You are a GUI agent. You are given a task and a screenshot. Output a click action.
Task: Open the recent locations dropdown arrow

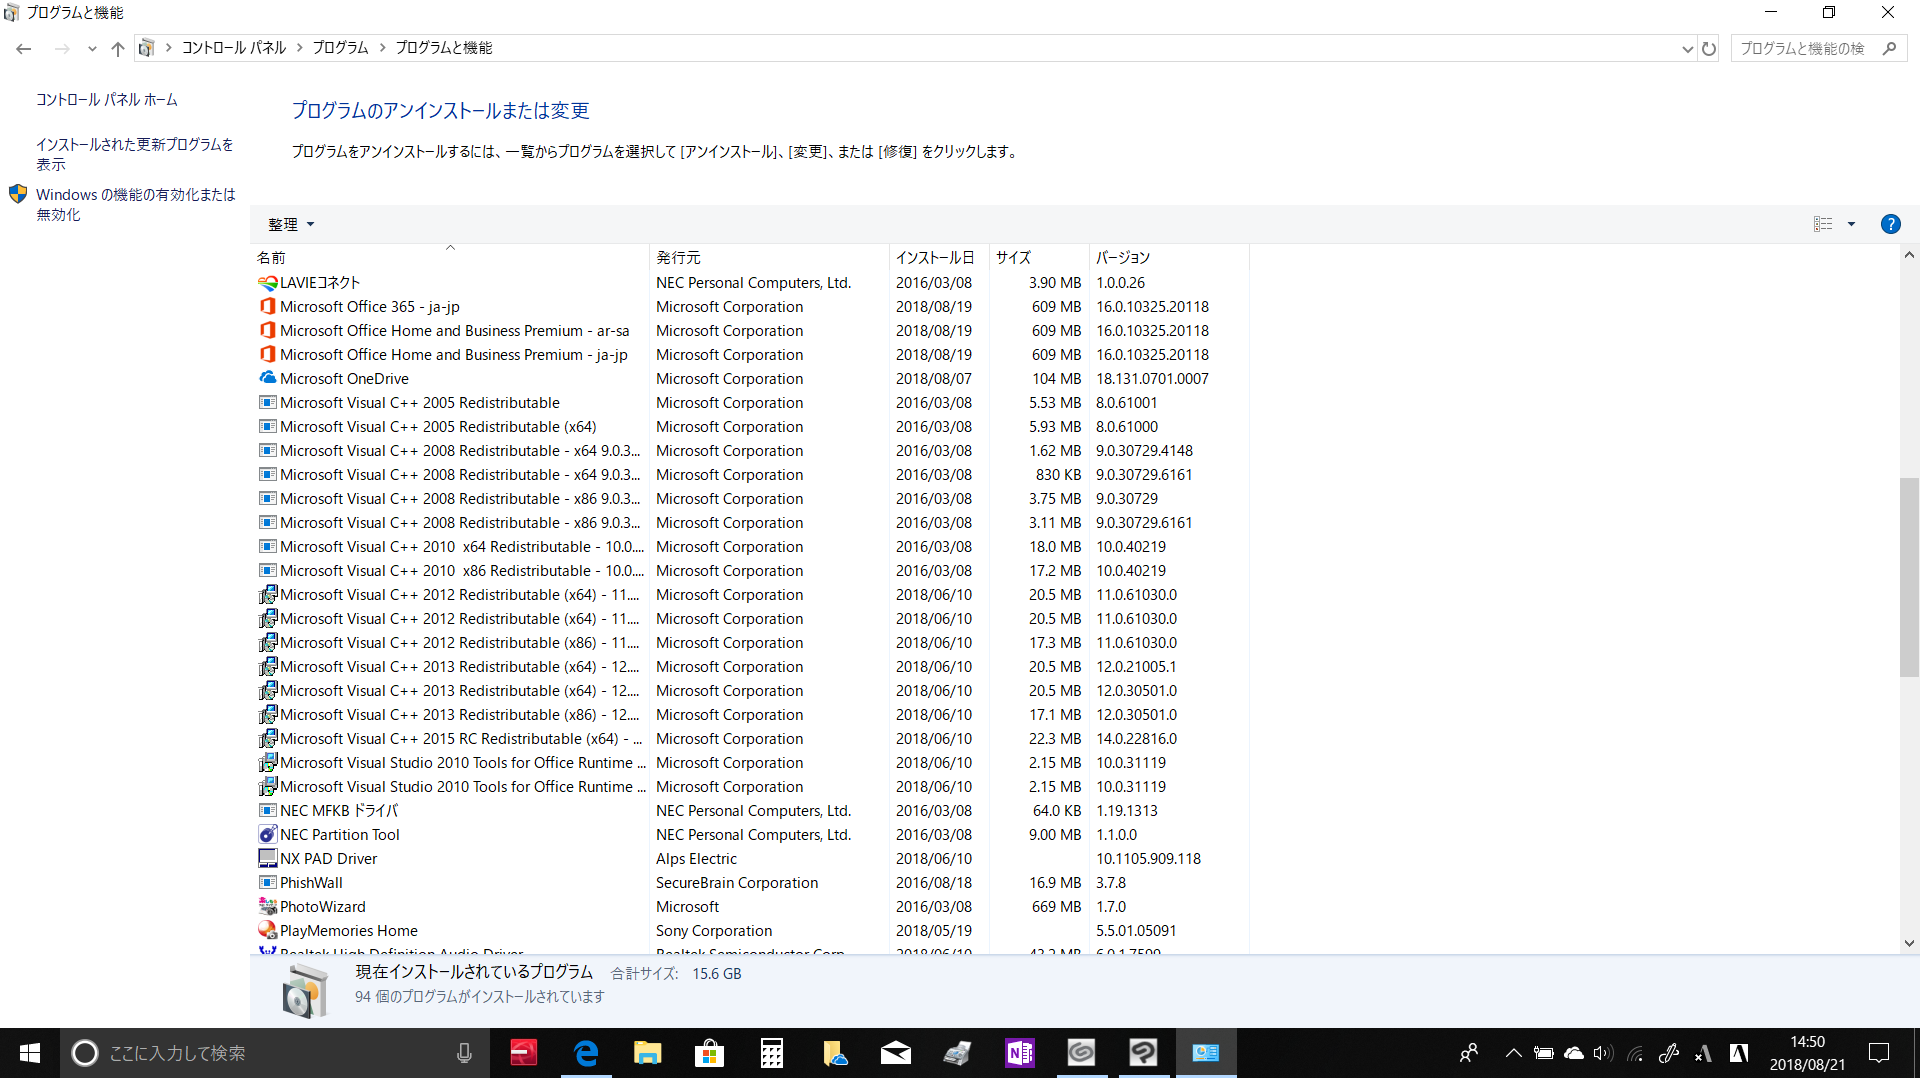point(92,48)
